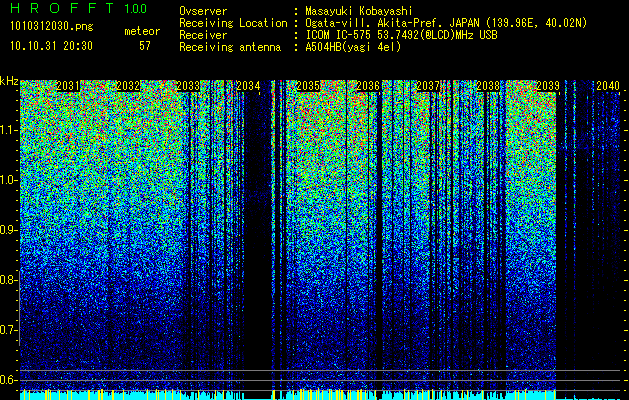Click the 2037 time marker

428,86
